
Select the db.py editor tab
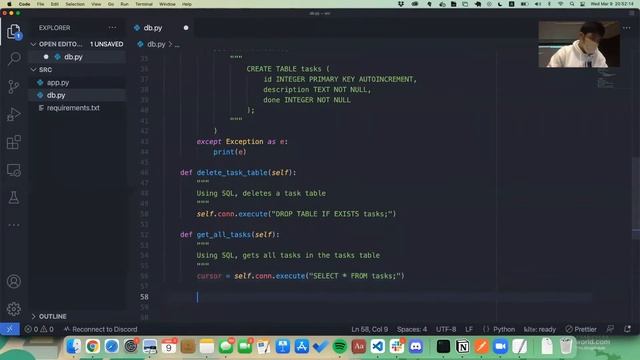(161, 28)
